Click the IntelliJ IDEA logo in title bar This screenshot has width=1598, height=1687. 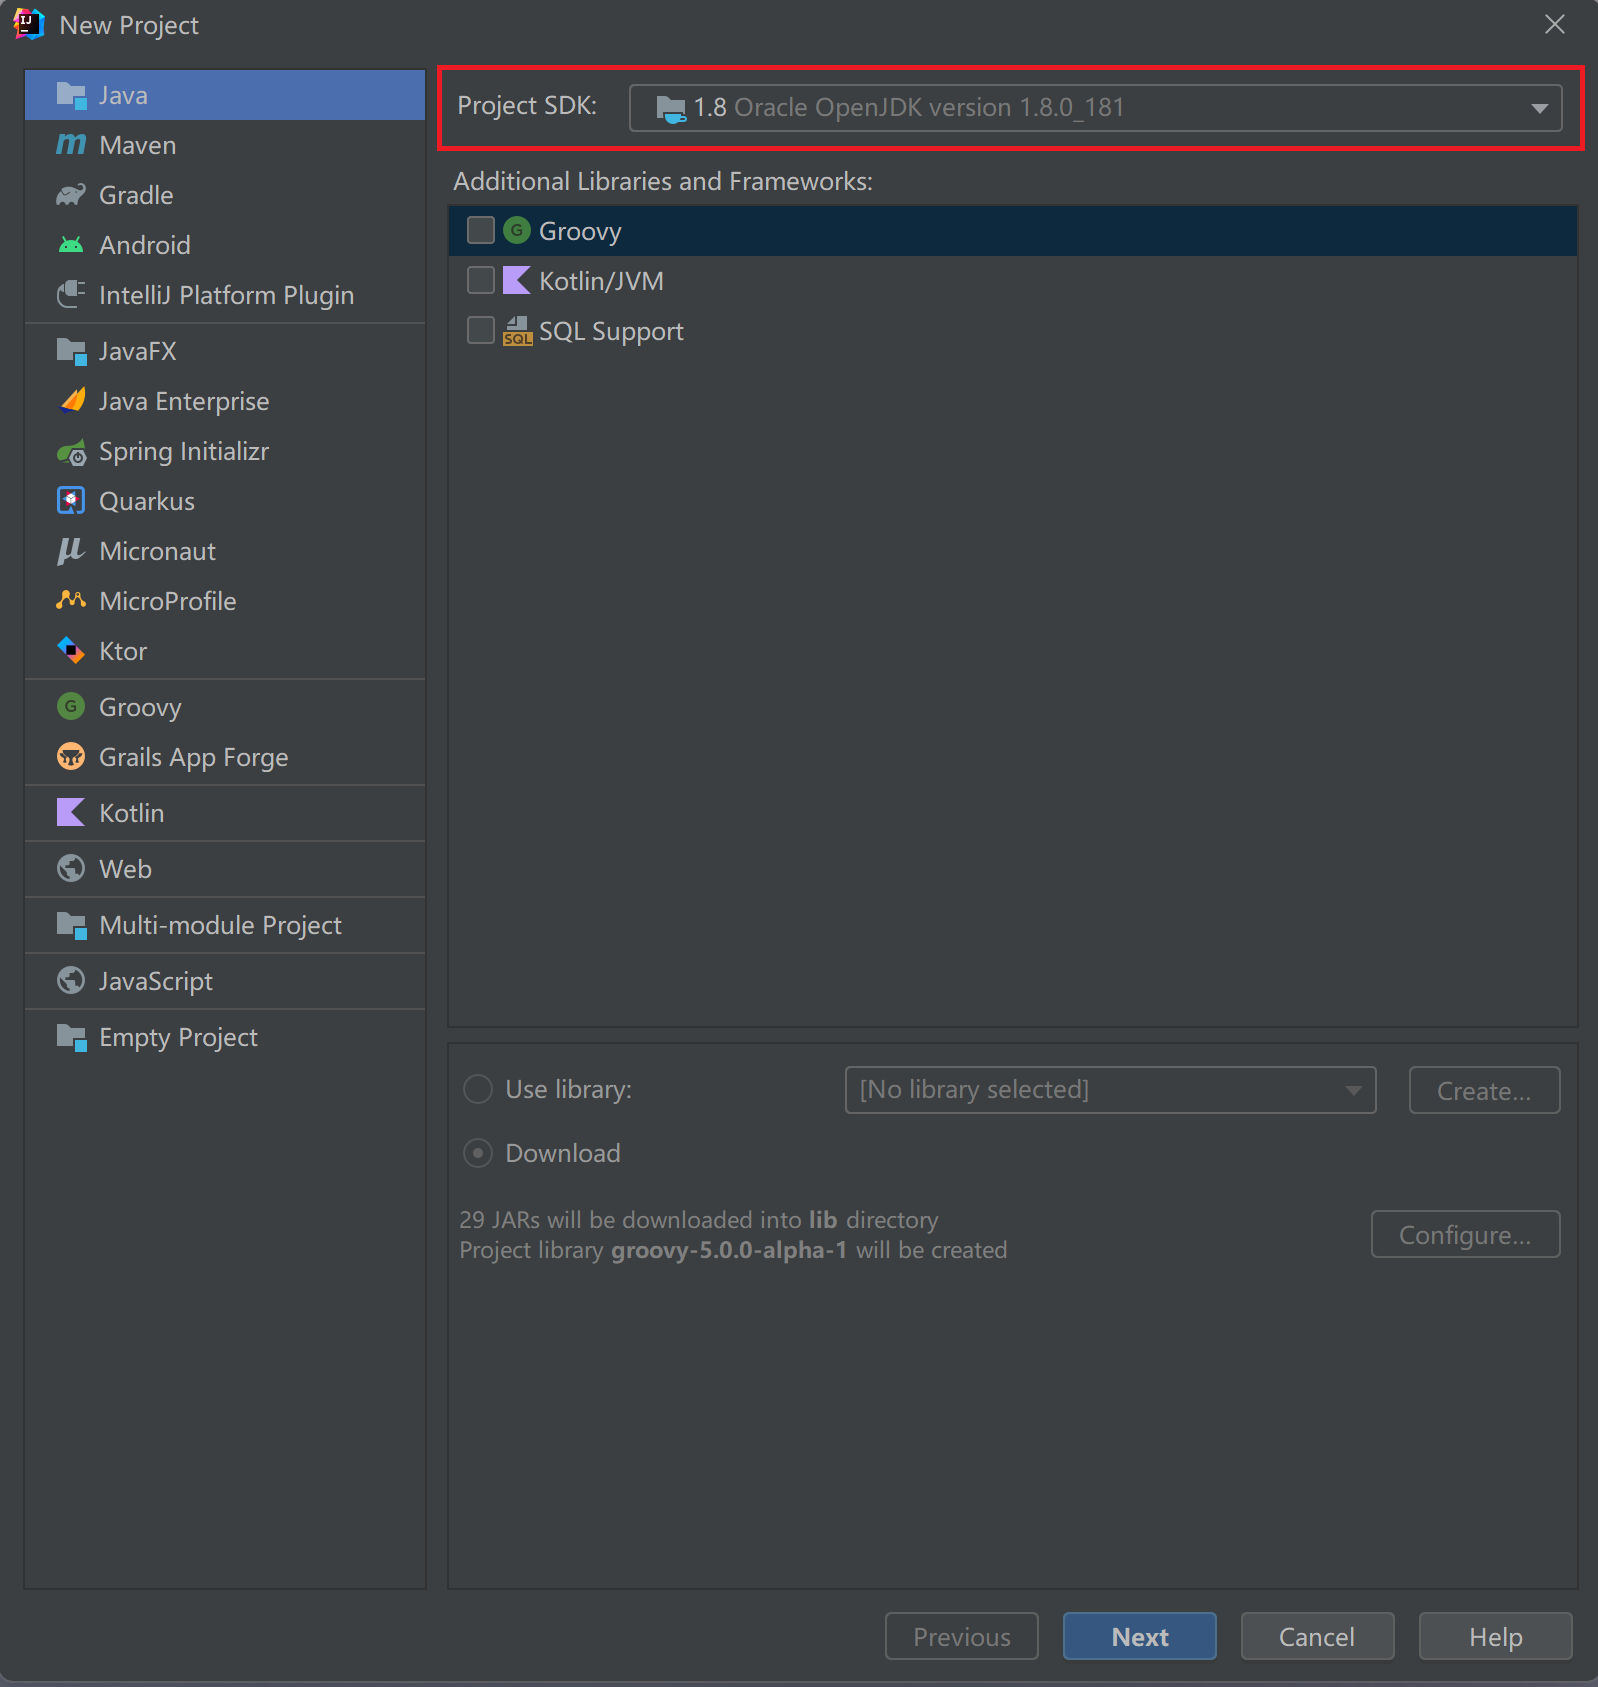click(x=28, y=24)
